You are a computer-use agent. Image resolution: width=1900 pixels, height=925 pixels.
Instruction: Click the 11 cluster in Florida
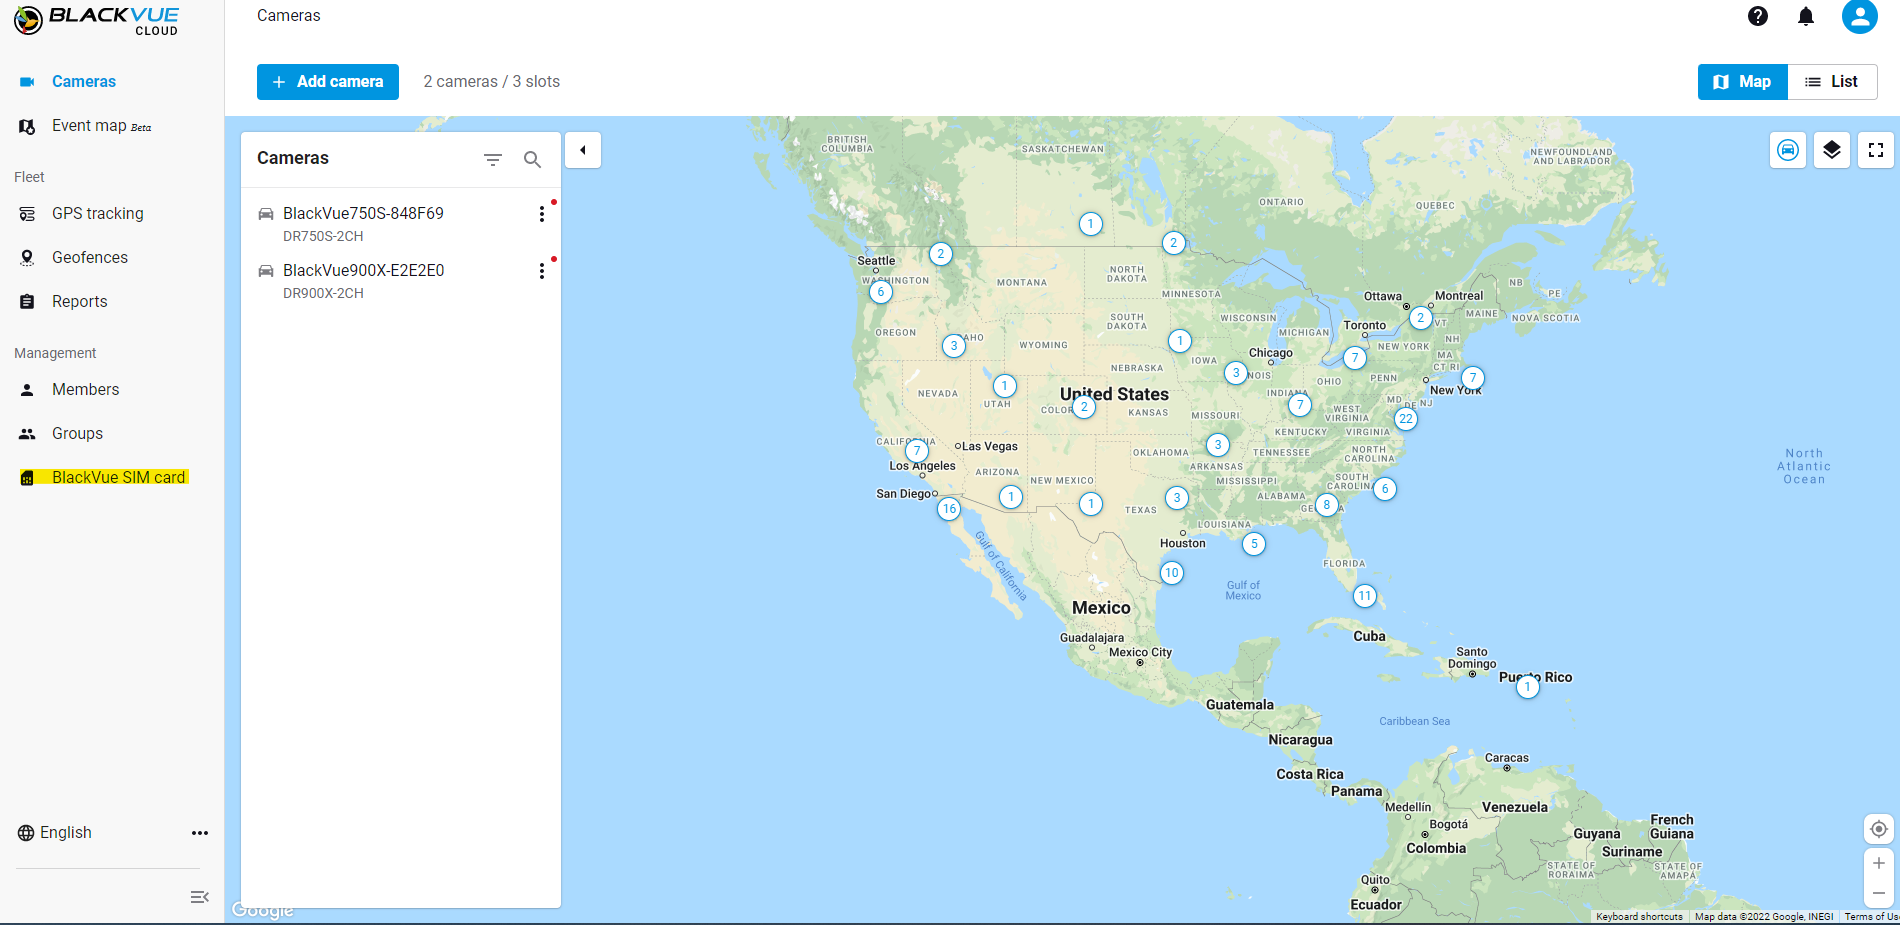coord(1365,596)
